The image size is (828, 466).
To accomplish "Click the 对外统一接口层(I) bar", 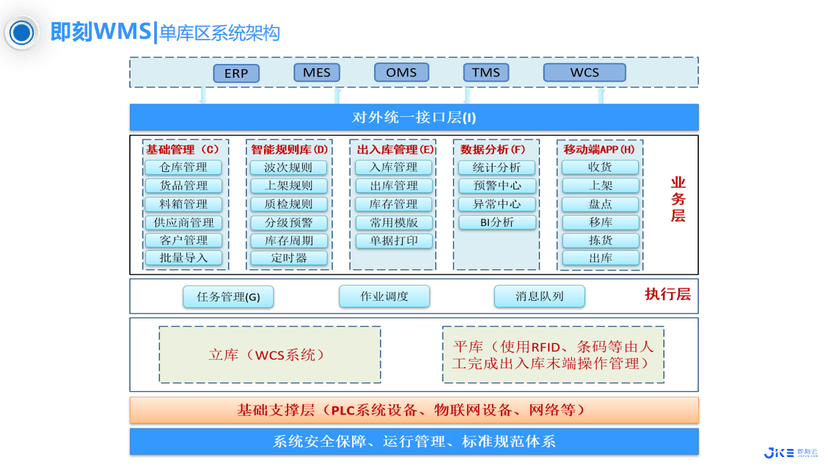I will (414, 117).
